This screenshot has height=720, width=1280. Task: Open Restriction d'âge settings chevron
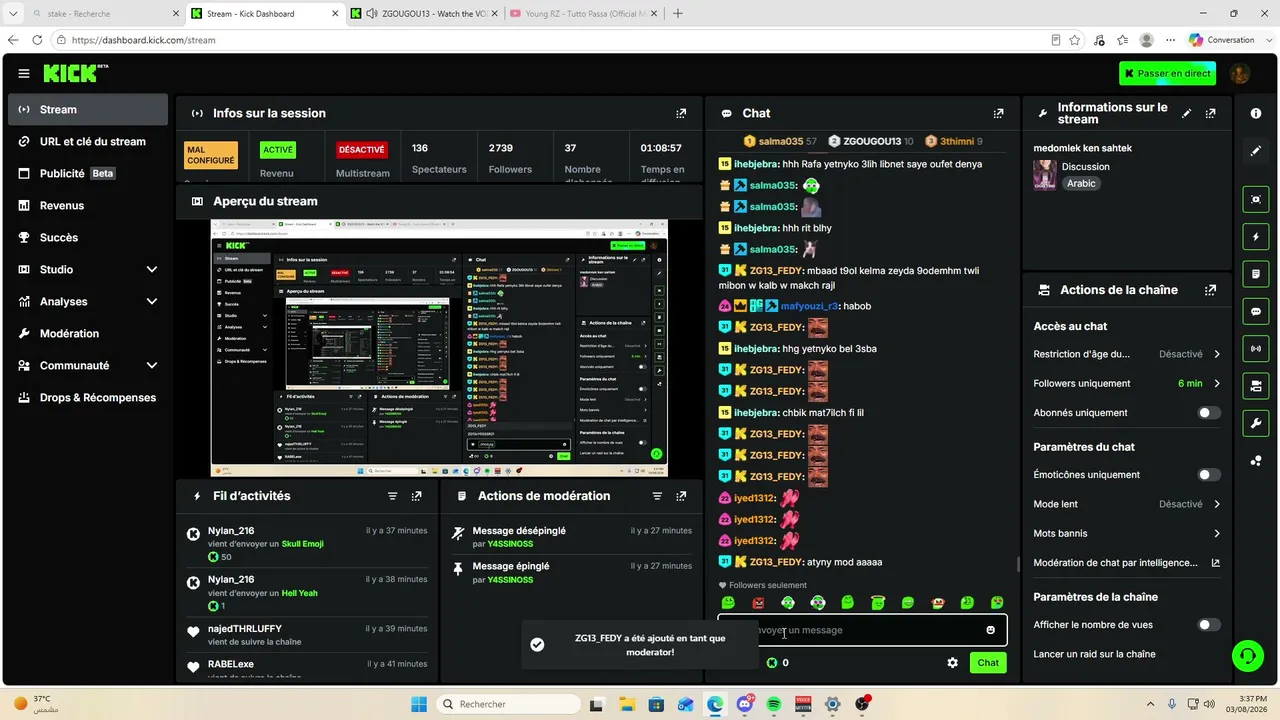[1217, 354]
